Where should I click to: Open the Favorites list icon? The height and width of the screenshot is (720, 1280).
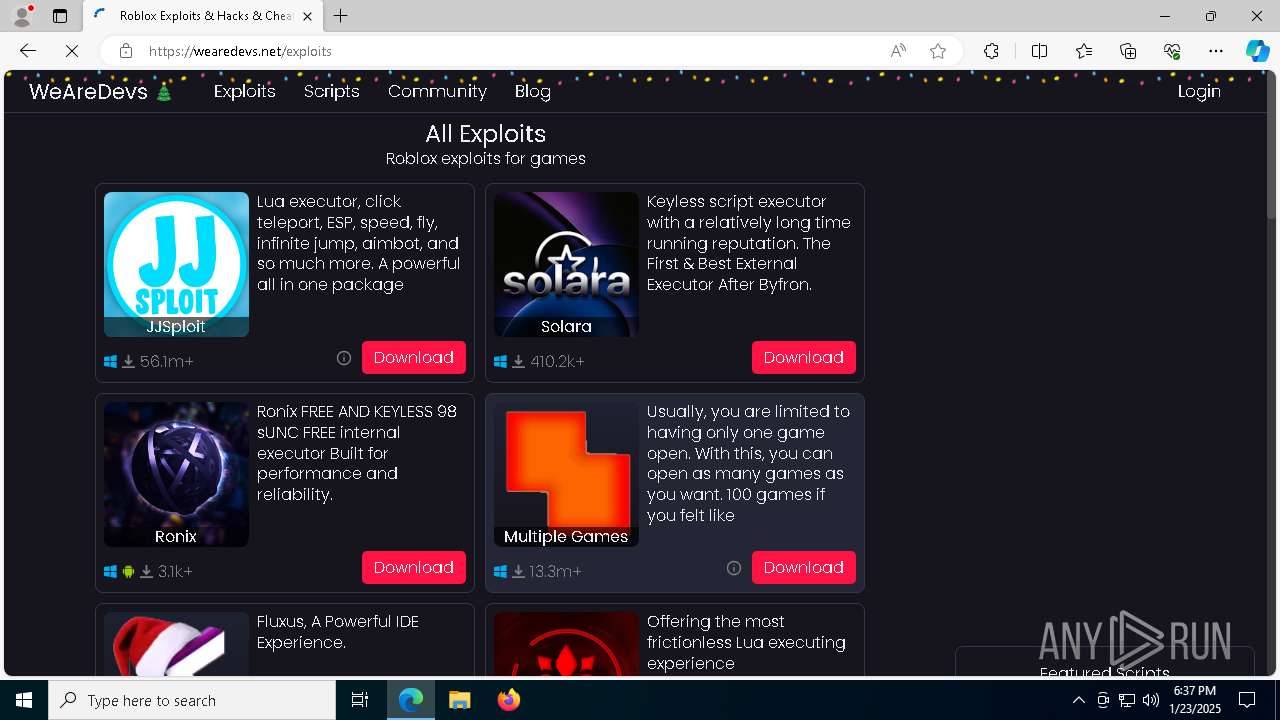[1084, 51]
